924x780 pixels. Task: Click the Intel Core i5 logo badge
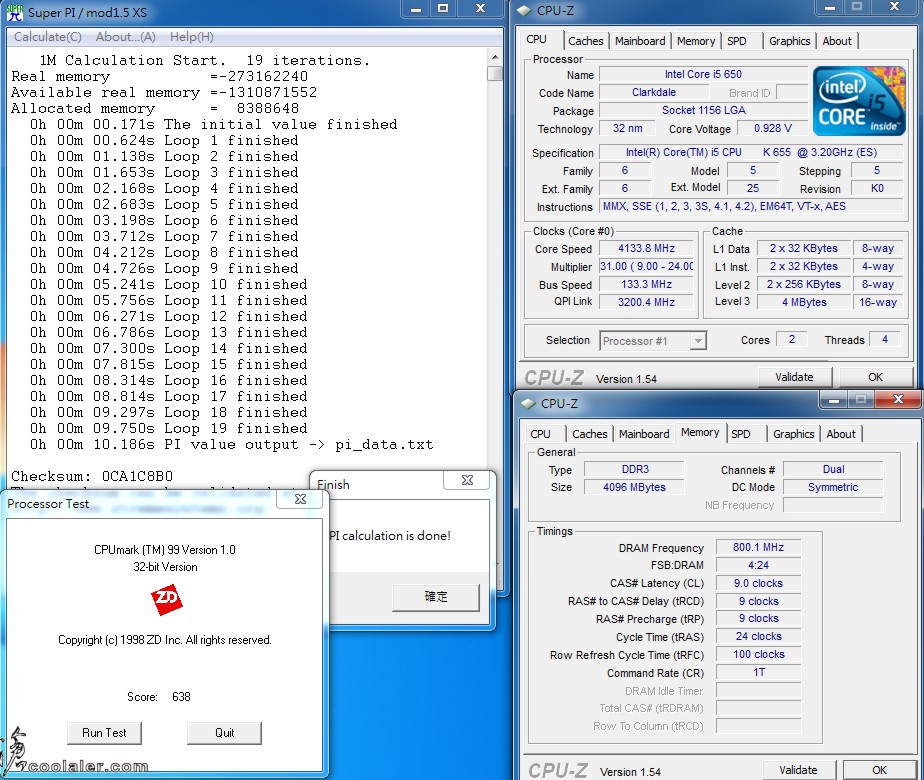tap(859, 101)
